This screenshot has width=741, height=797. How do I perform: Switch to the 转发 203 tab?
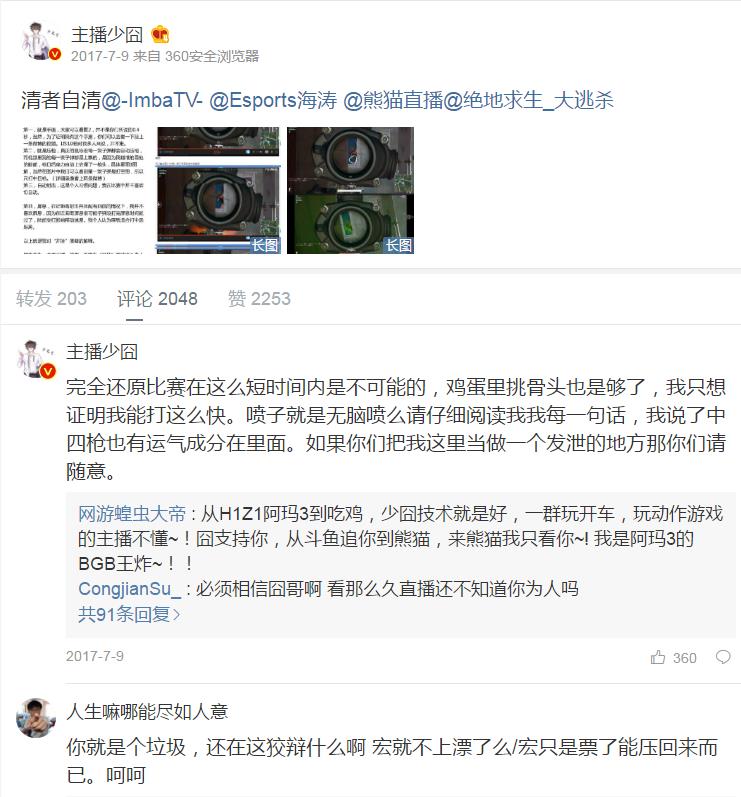click(51, 298)
